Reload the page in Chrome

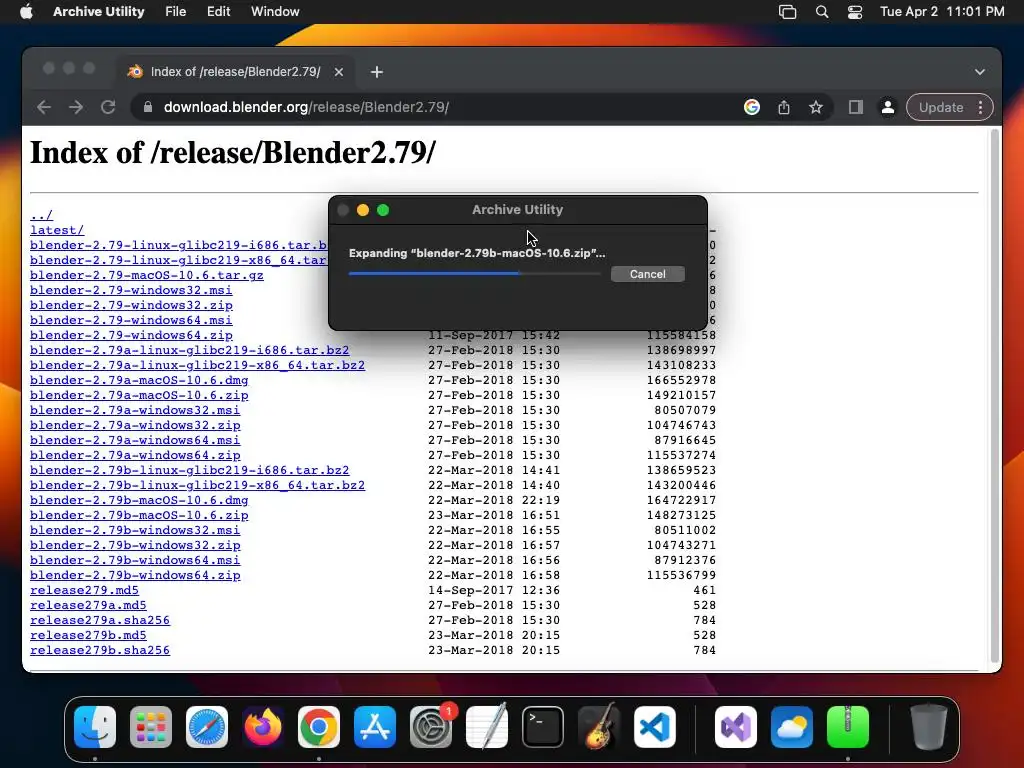coord(108,107)
